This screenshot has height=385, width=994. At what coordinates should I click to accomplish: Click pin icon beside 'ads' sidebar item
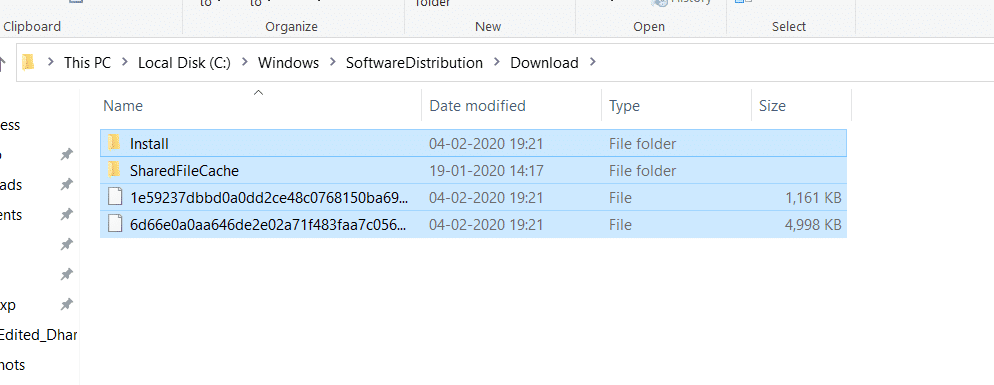pyautogui.click(x=67, y=185)
